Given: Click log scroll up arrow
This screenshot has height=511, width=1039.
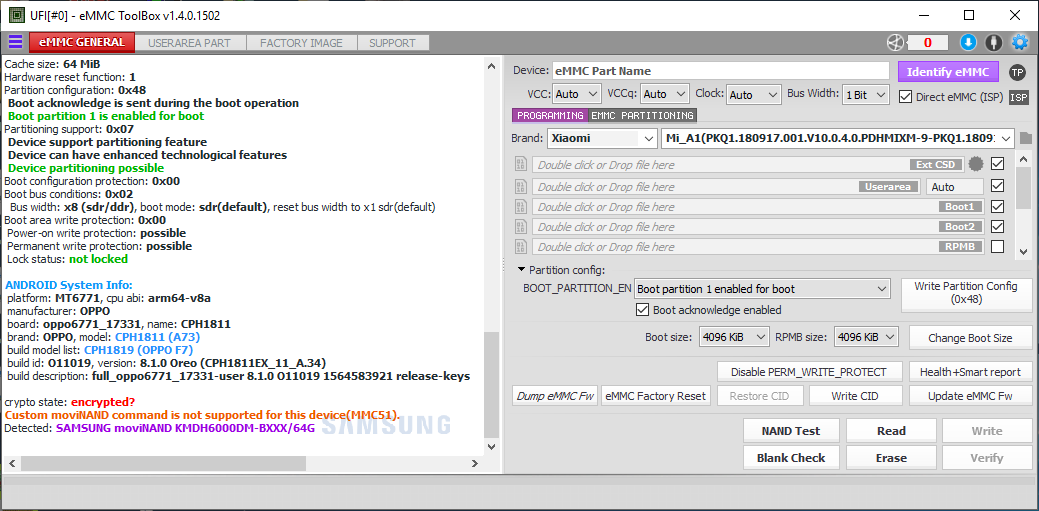Looking at the screenshot, I should click(490, 66).
